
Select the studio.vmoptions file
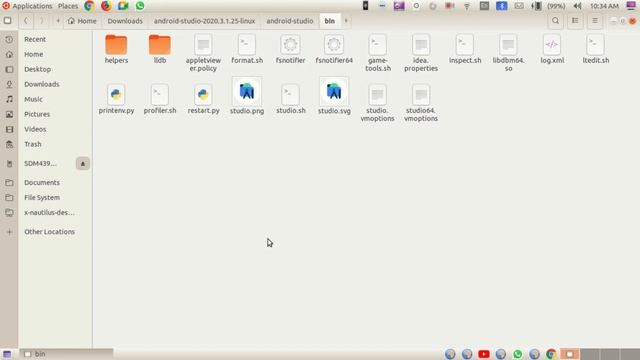[x=378, y=104]
